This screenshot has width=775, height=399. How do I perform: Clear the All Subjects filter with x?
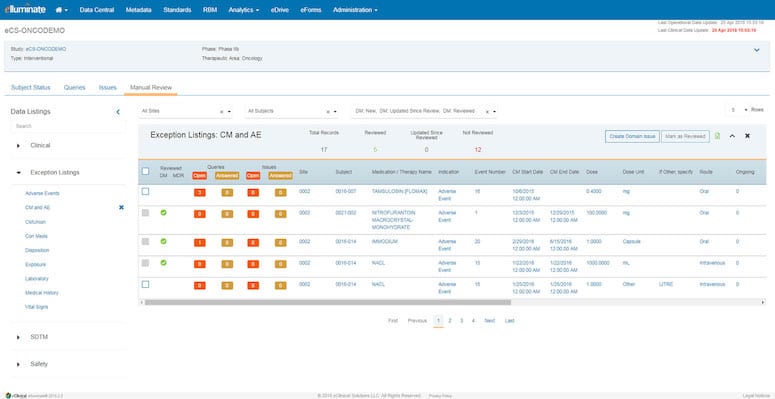coord(328,112)
